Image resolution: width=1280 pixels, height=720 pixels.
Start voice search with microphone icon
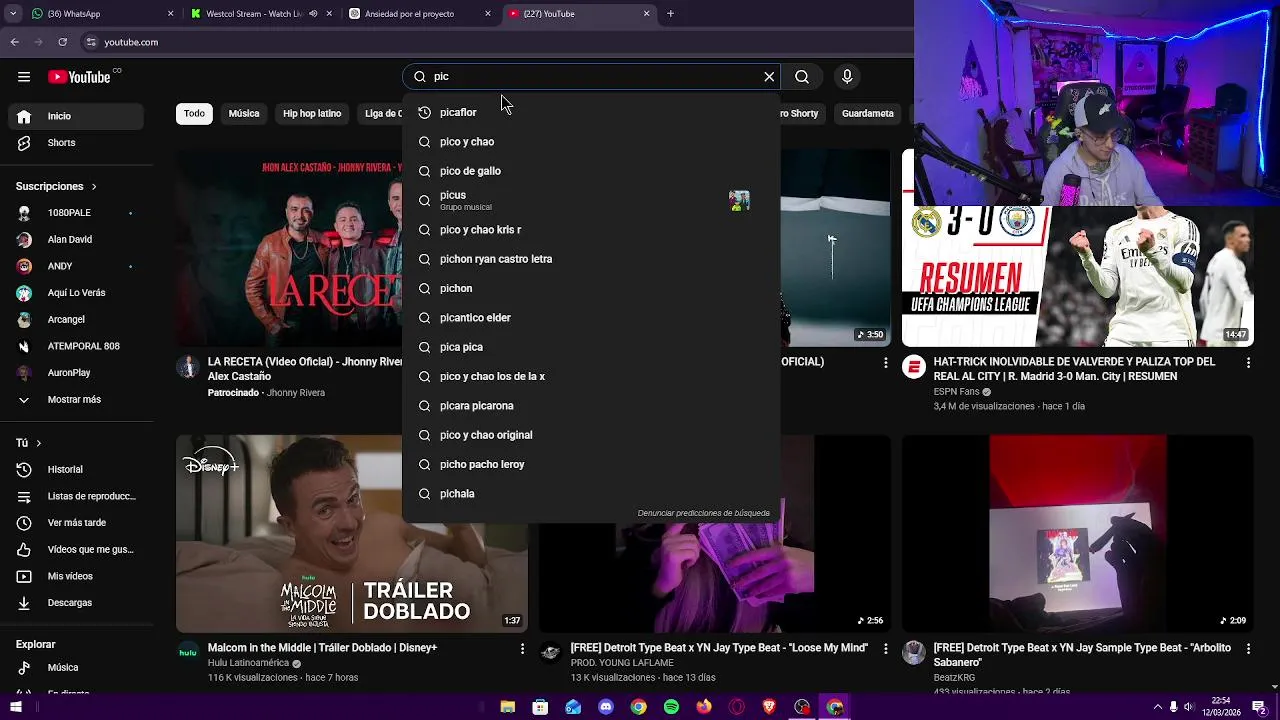click(847, 77)
